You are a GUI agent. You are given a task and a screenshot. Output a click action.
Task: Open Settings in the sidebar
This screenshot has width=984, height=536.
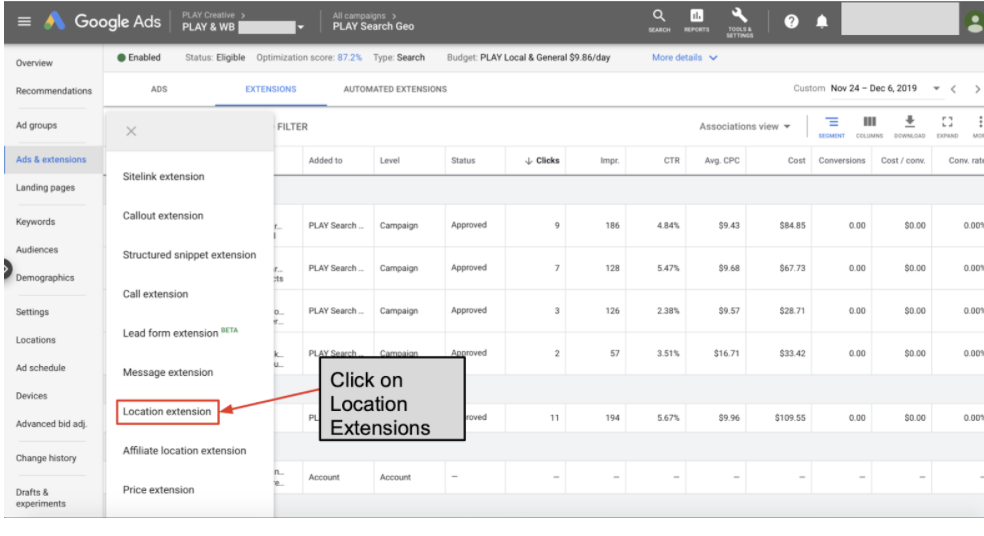pyautogui.click(x=32, y=312)
